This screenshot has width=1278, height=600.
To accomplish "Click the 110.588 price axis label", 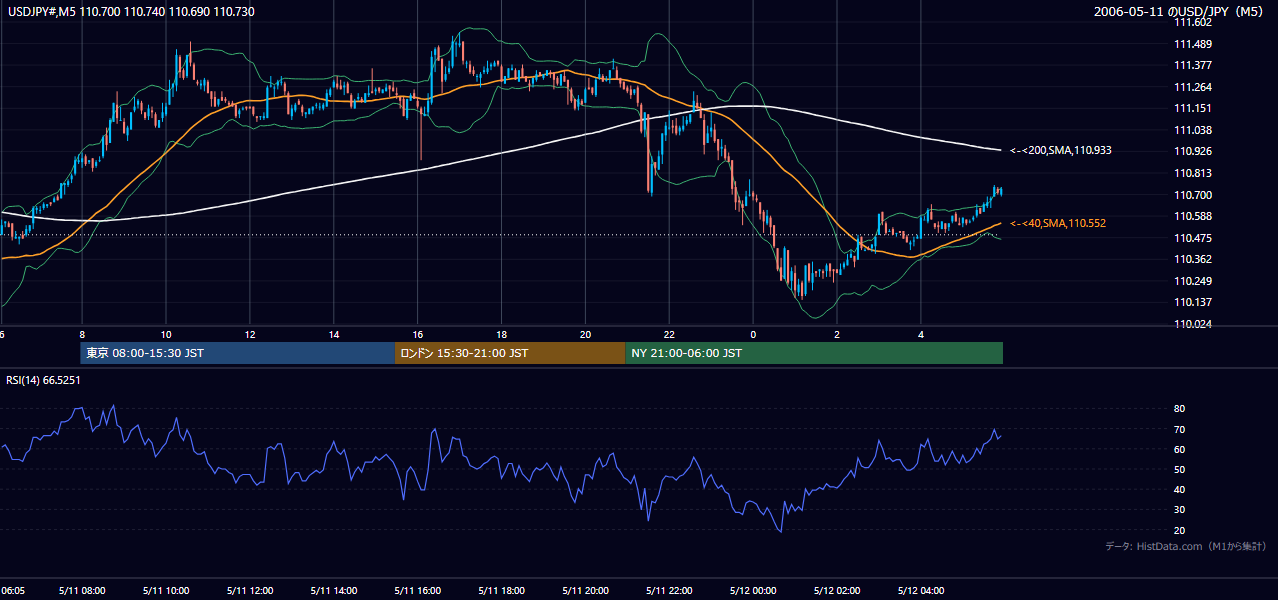I will [1192, 216].
